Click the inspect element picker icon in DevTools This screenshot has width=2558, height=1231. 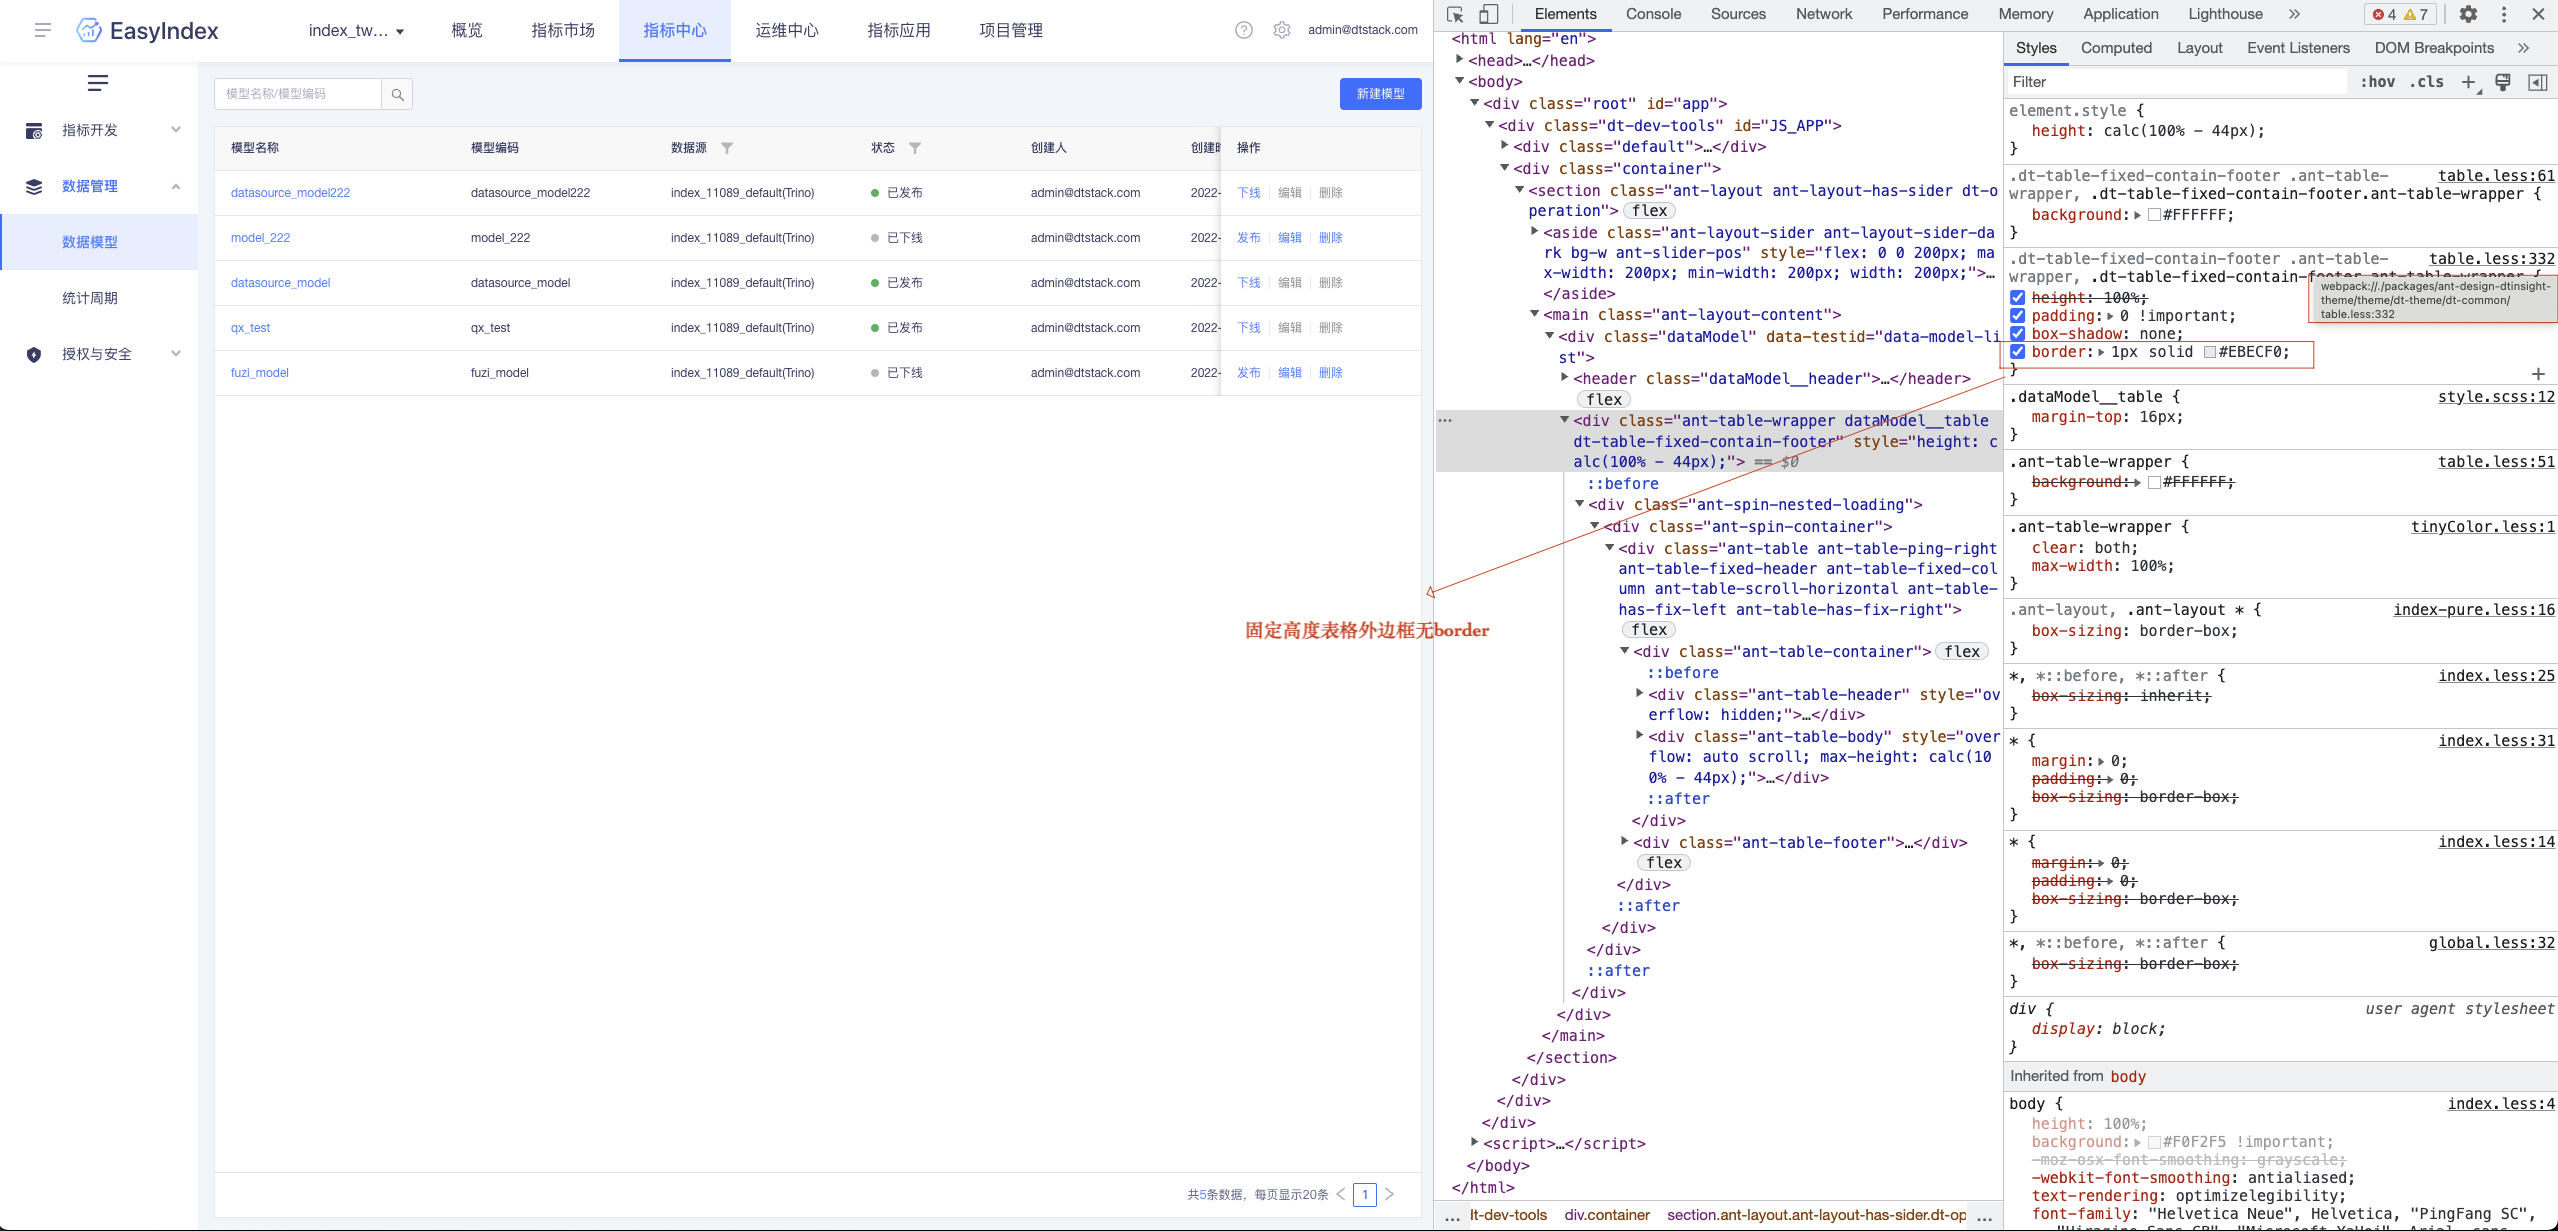pyautogui.click(x=1457, y=14)
